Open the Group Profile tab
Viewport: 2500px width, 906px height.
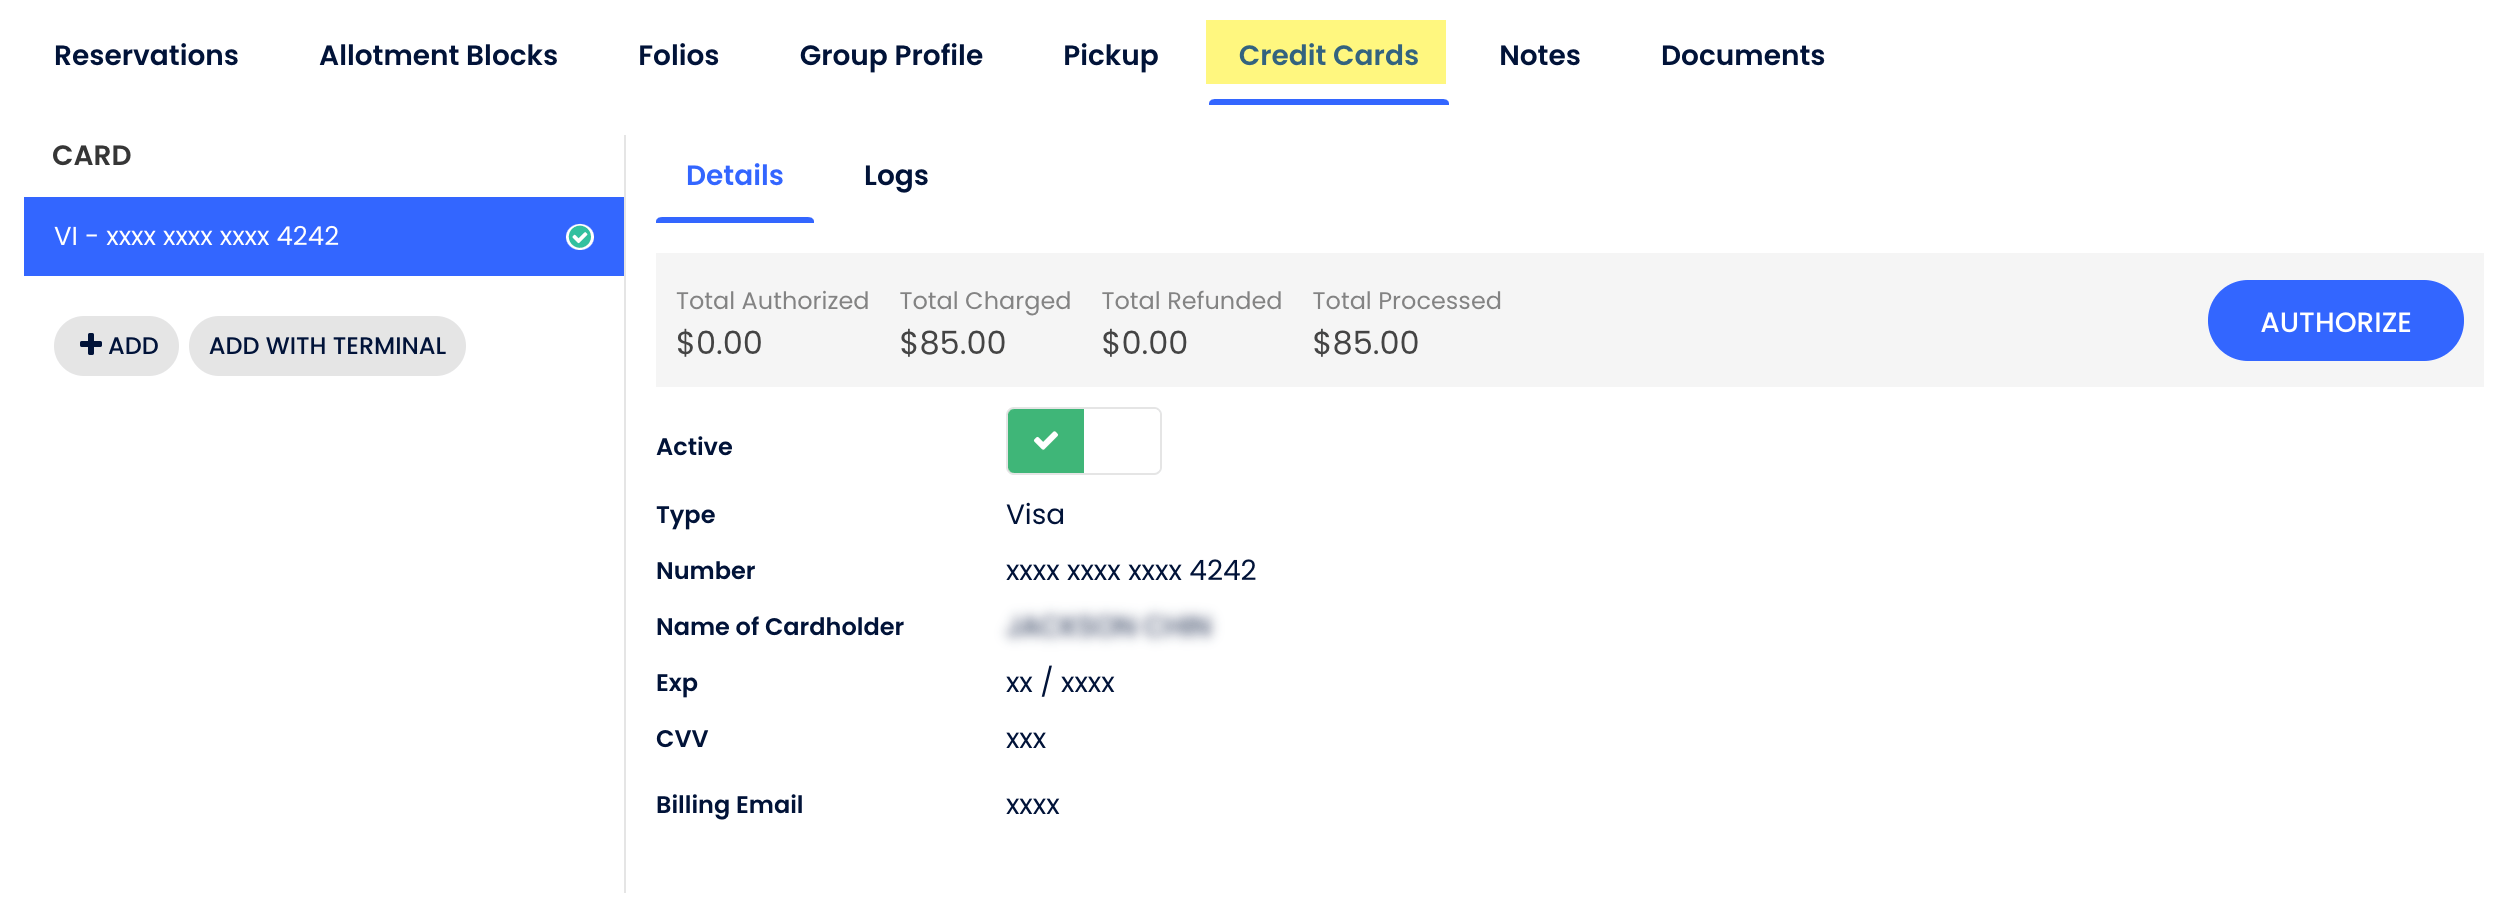[889, 55]
